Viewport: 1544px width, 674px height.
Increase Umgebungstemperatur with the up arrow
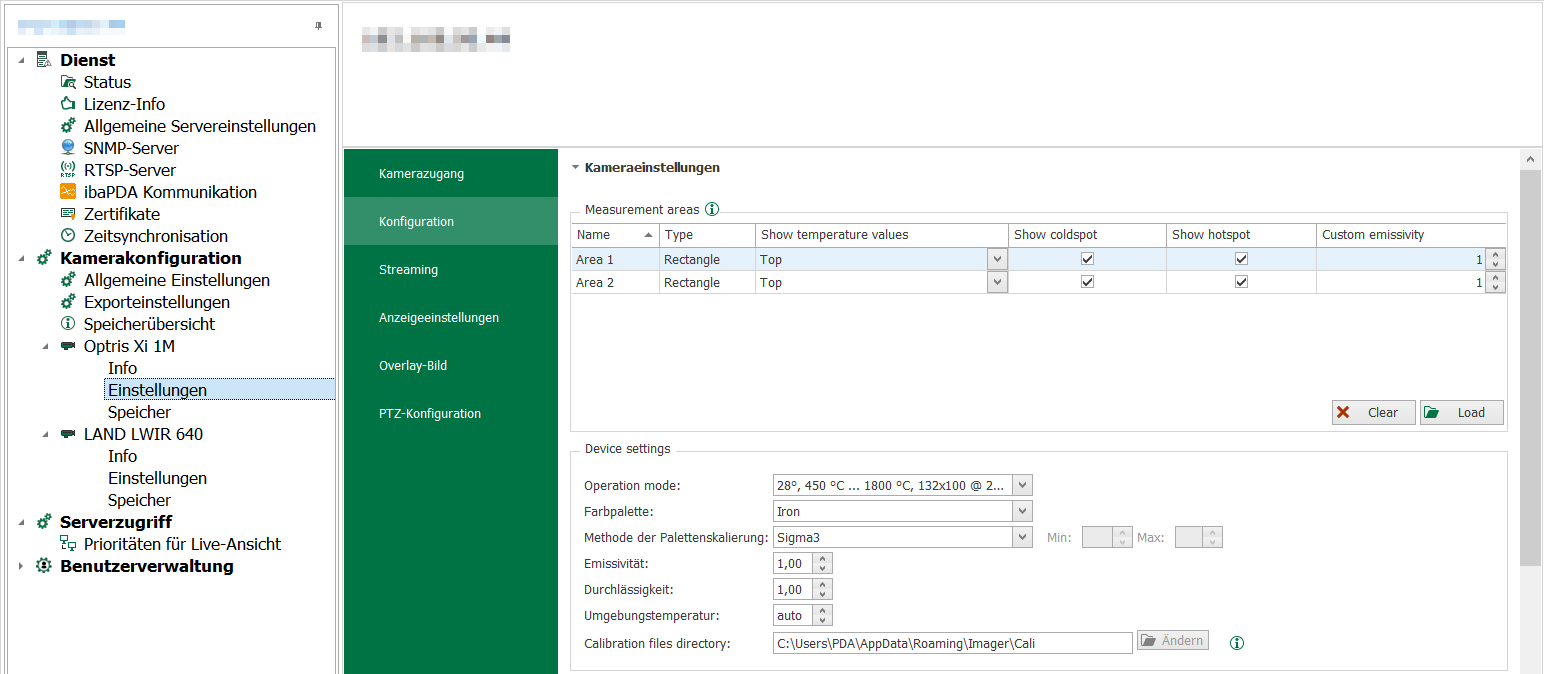(x=823, y=610)
